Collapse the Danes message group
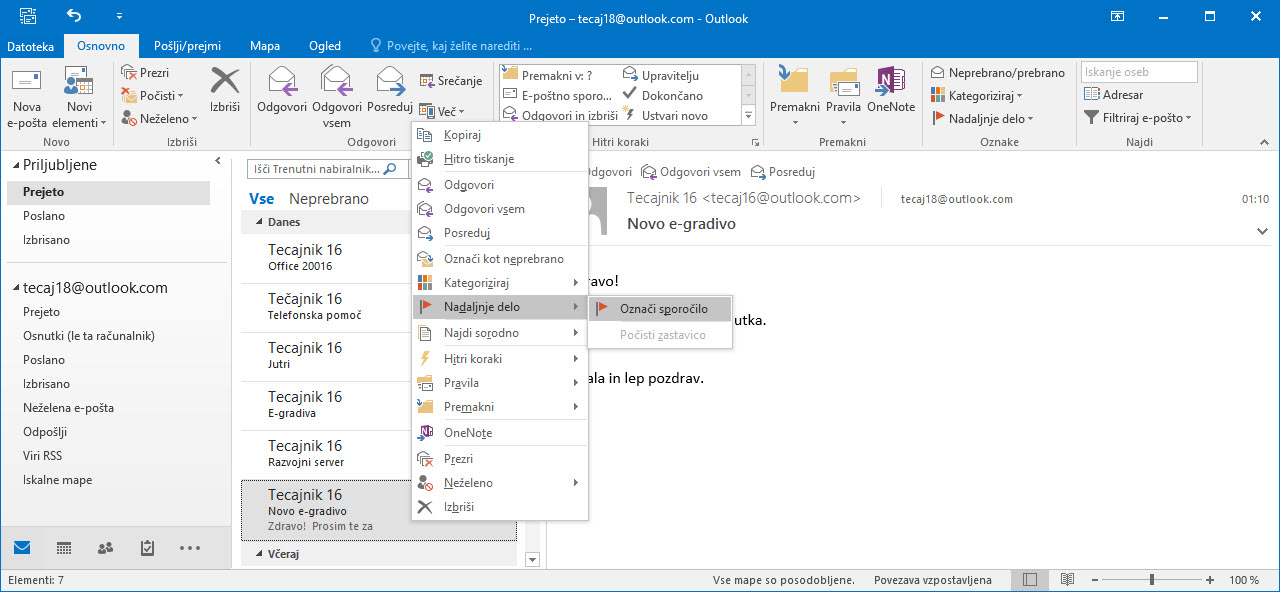The height and width of the screenshot is (592, 1280). (x=260, y=223)
